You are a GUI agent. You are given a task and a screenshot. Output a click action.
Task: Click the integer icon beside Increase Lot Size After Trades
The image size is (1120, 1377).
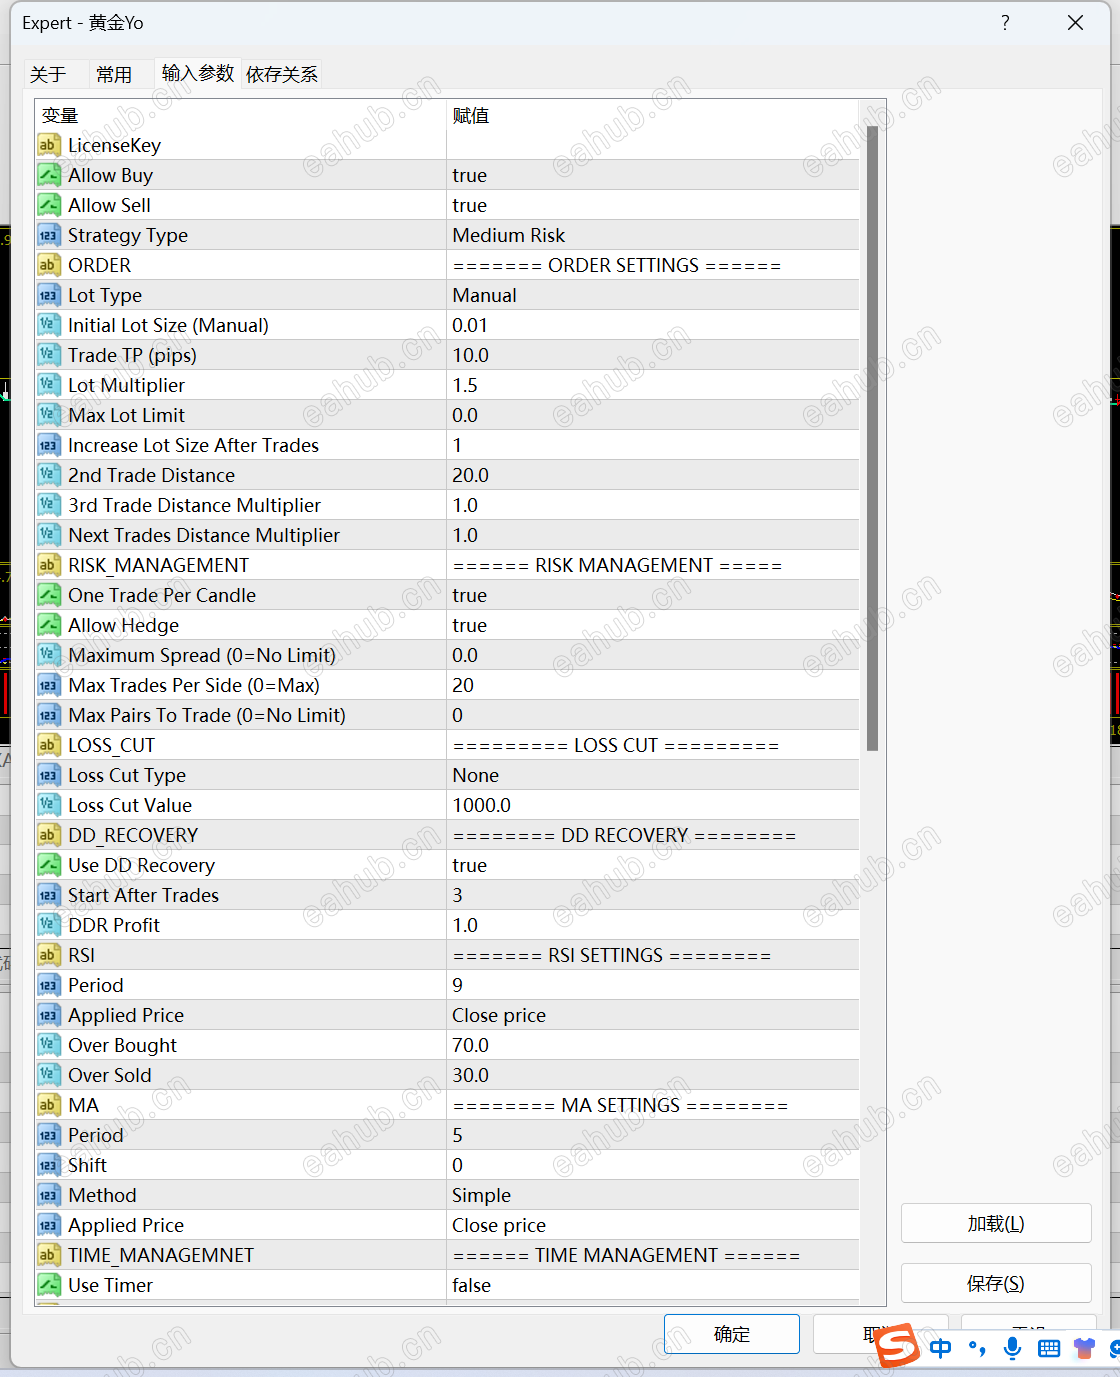(x=49, y=445)
